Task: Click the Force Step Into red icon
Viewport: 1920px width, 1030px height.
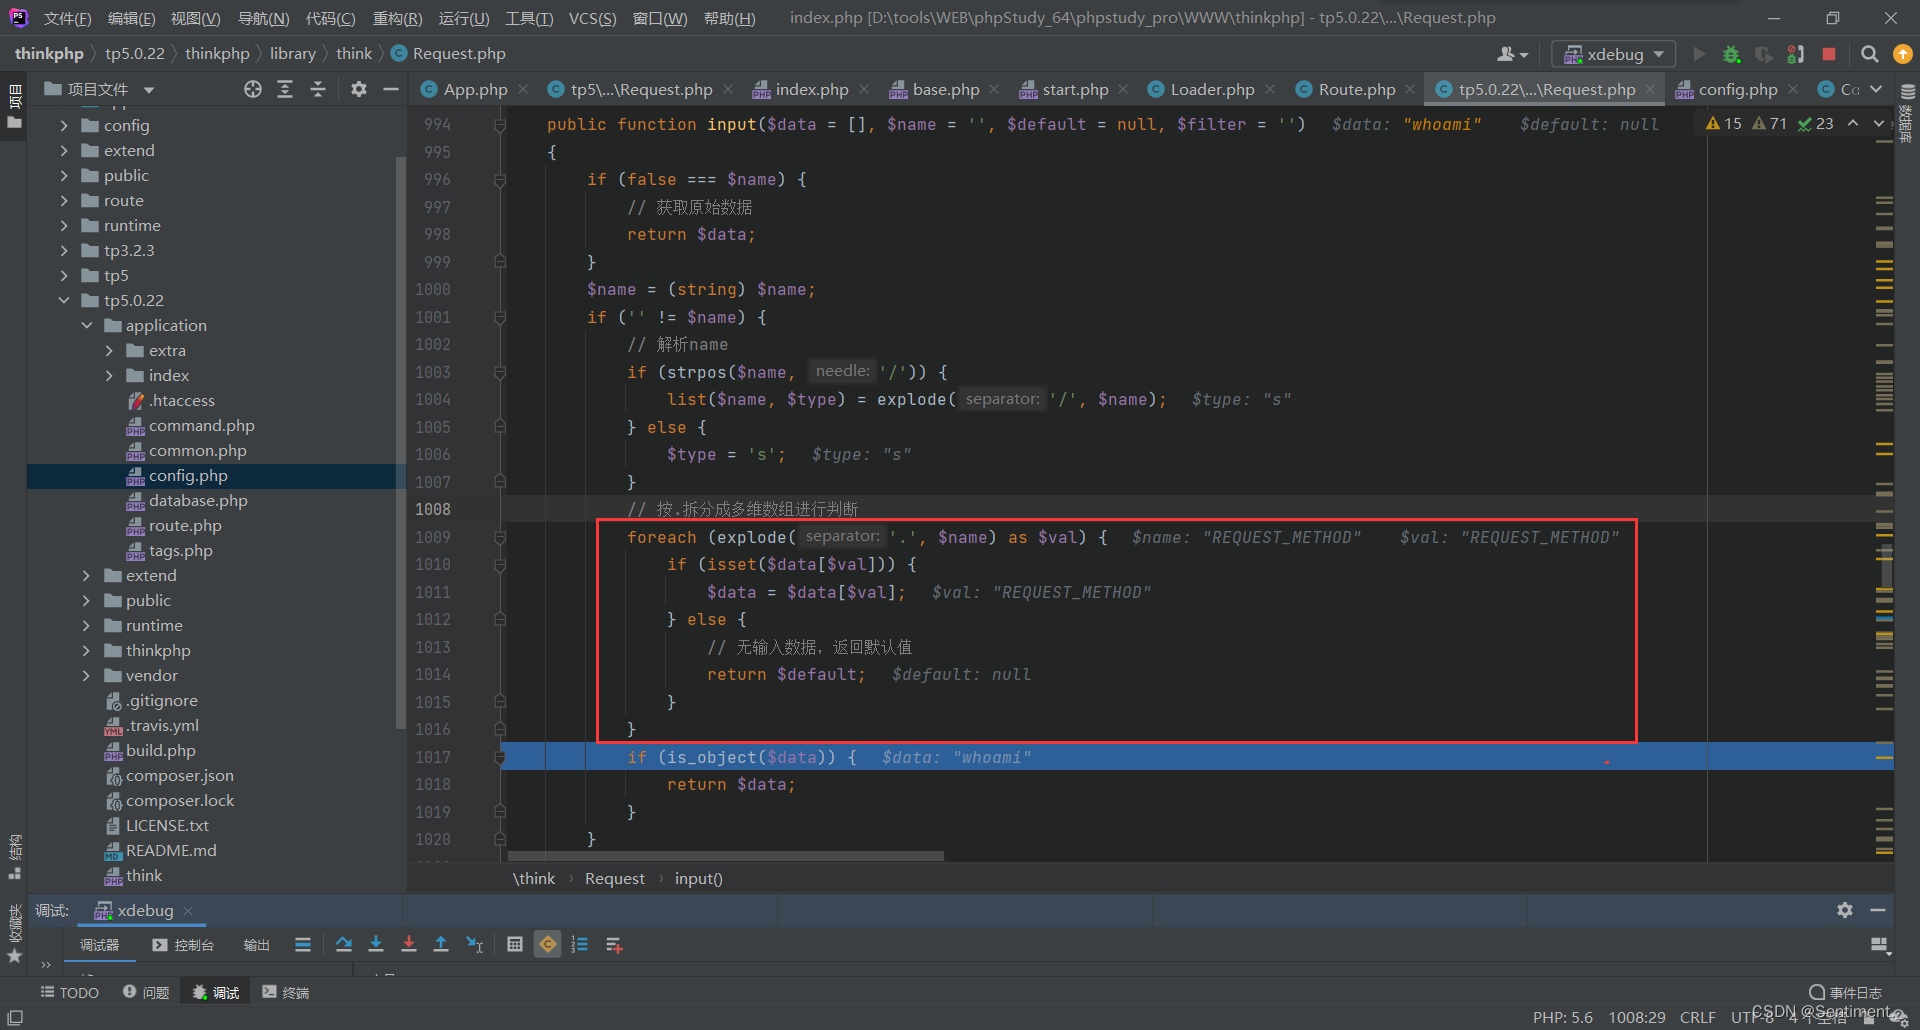Action: (x=409, y=945)
